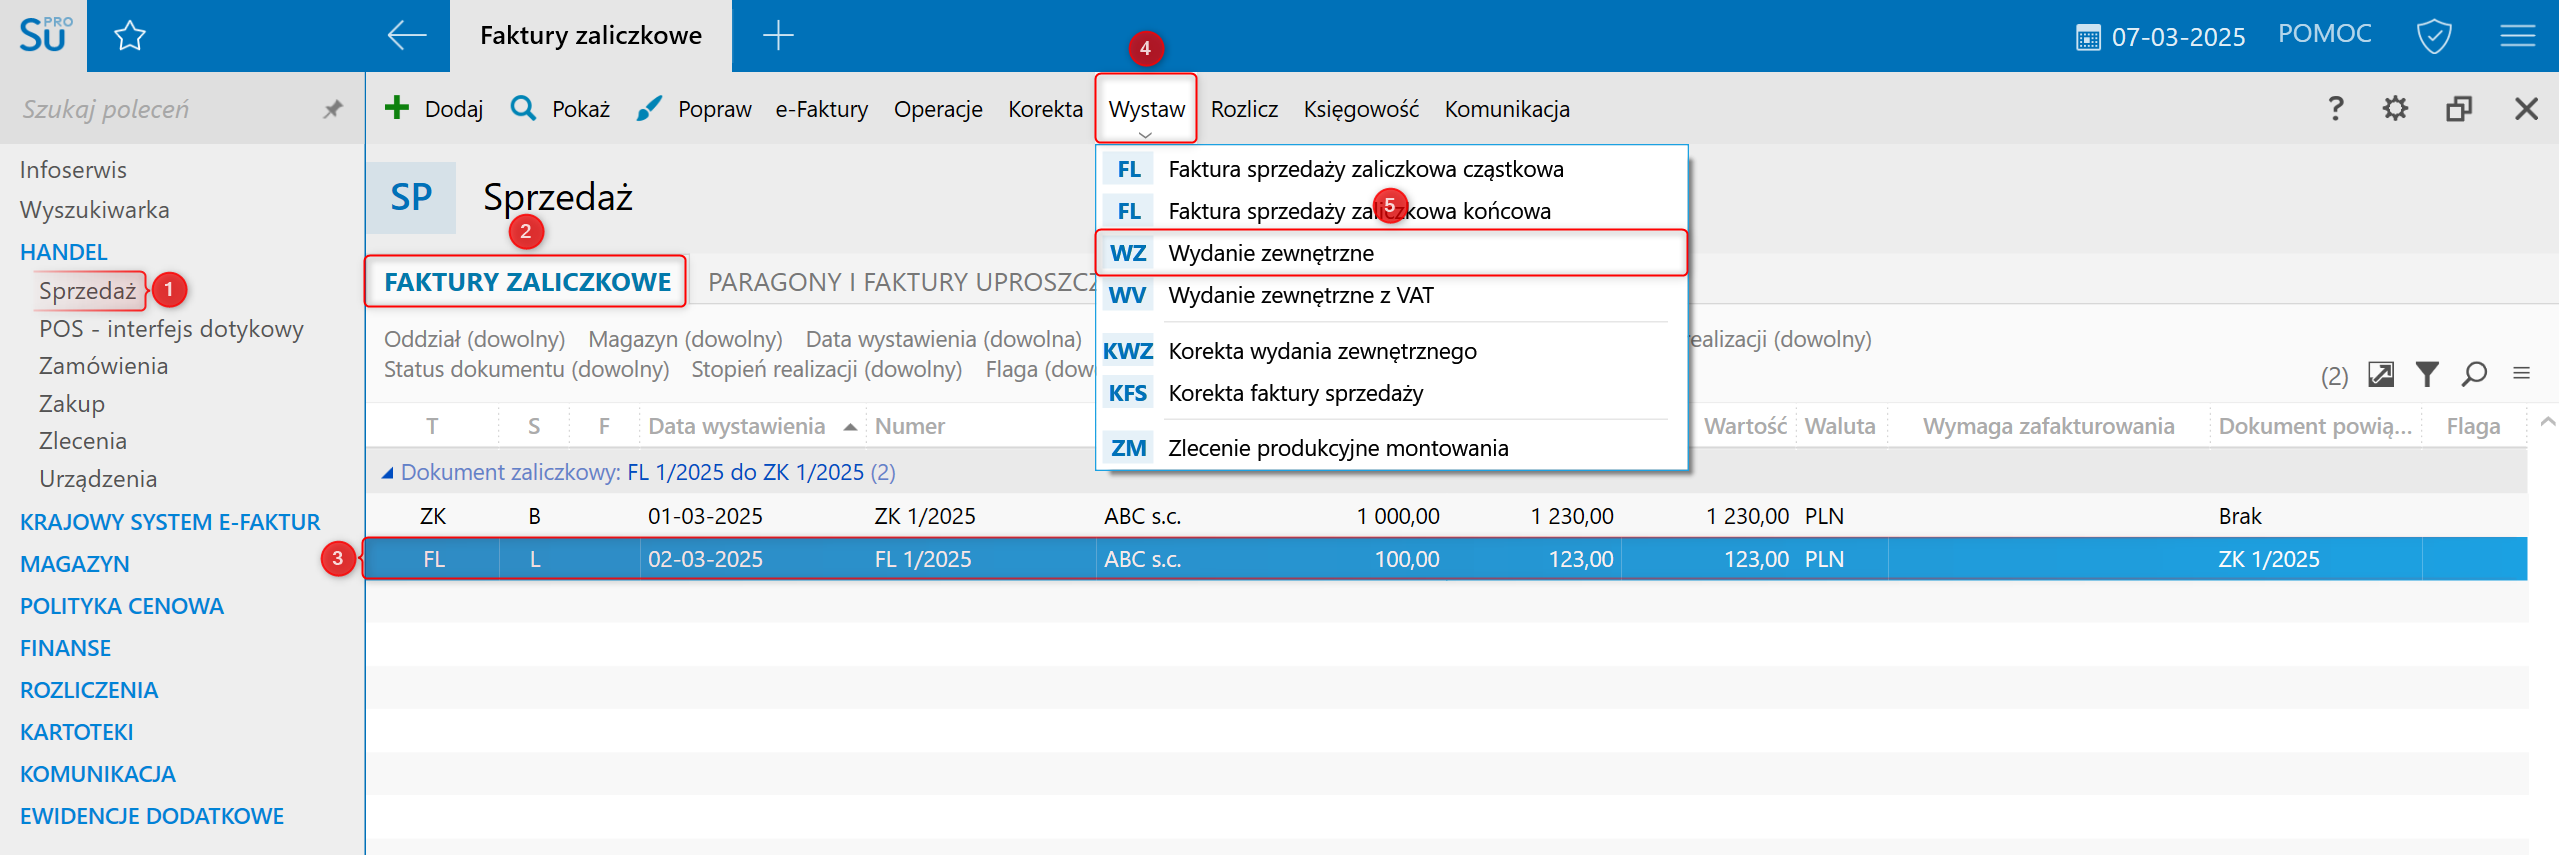Switch to PARAGONY I FAKTURY UPROSZCZONE tab
This screenshot has height=855, width=2559.
[x=902, y=282]
